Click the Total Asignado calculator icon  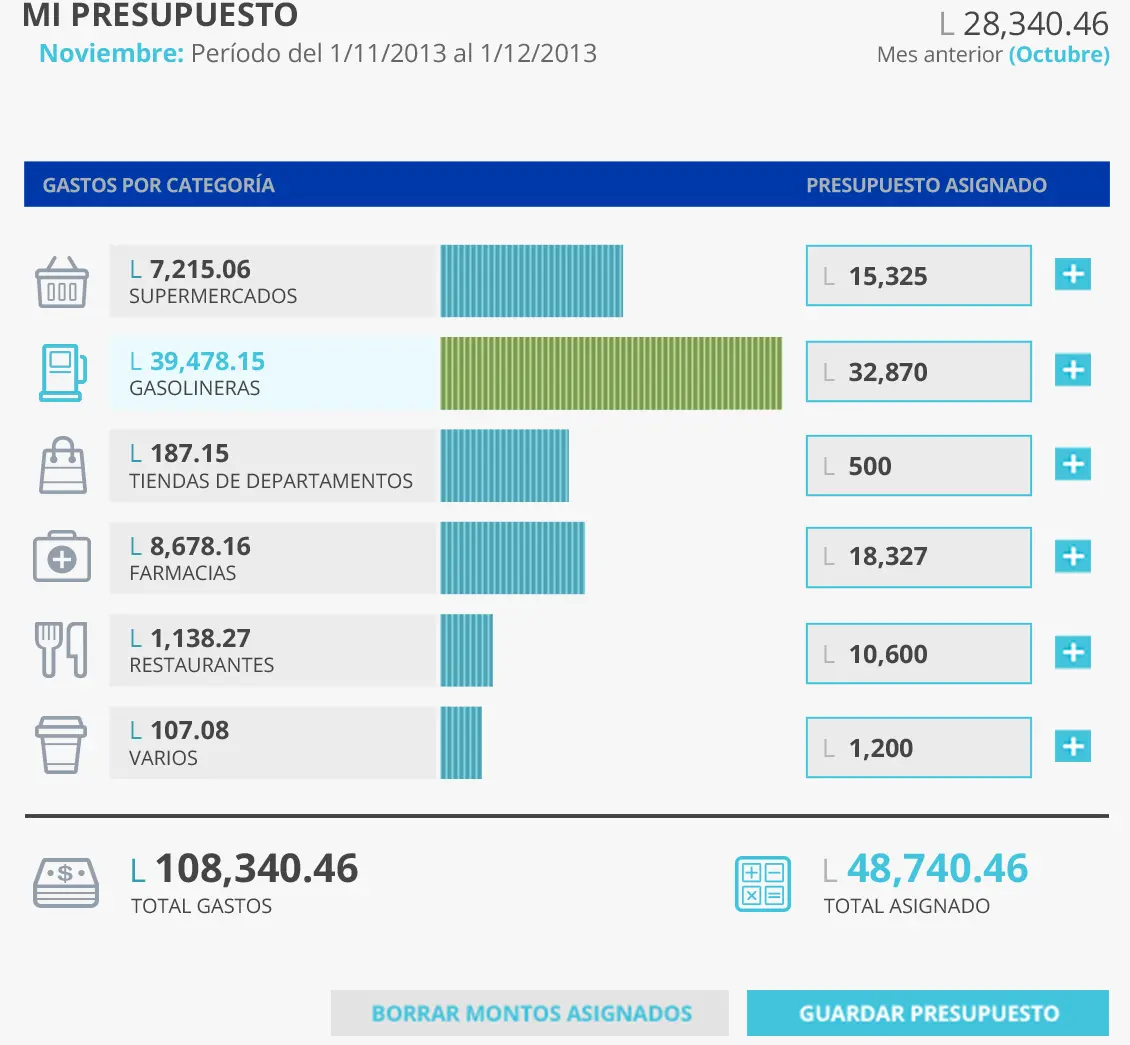(763, 883)
